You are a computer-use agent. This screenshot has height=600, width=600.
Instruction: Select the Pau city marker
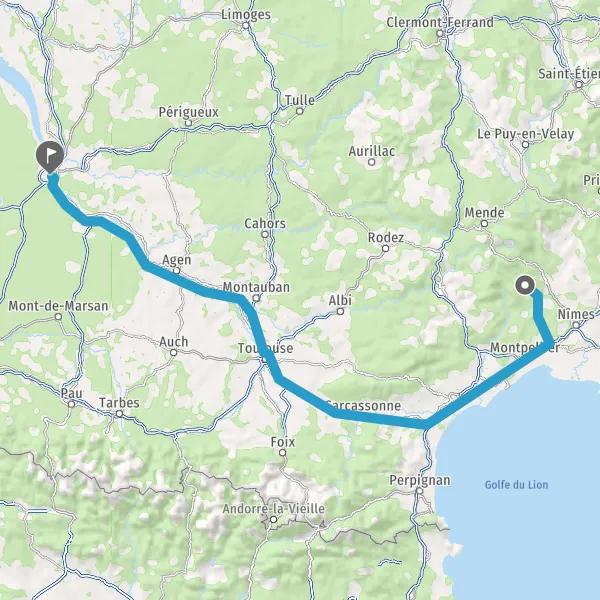point(72,404)
